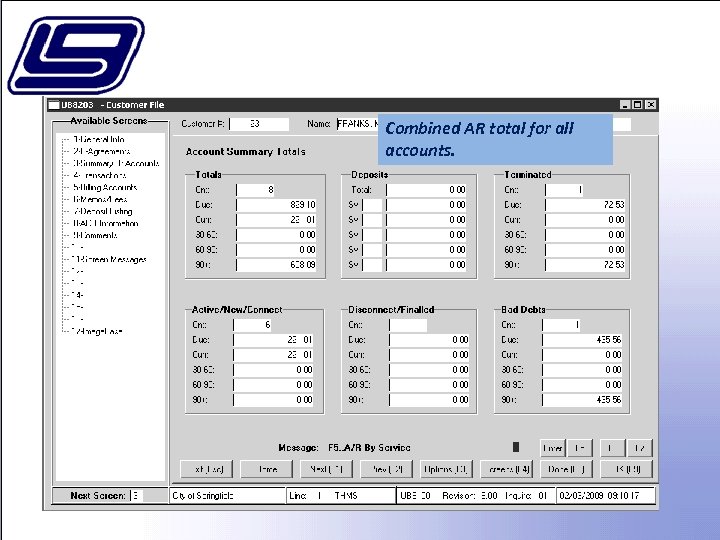This screenshot has width=720, height=540.
Task: Click the Terminated 60-90 amount field
Action: tap(585, 250)
